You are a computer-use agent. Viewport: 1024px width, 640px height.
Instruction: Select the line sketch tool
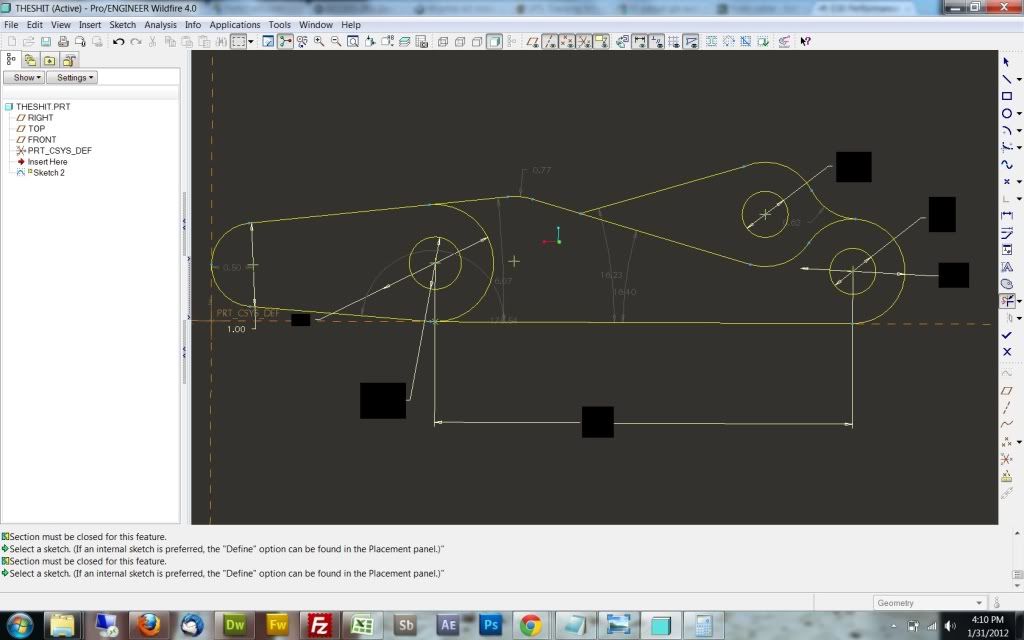click(x=1006, y=79)
